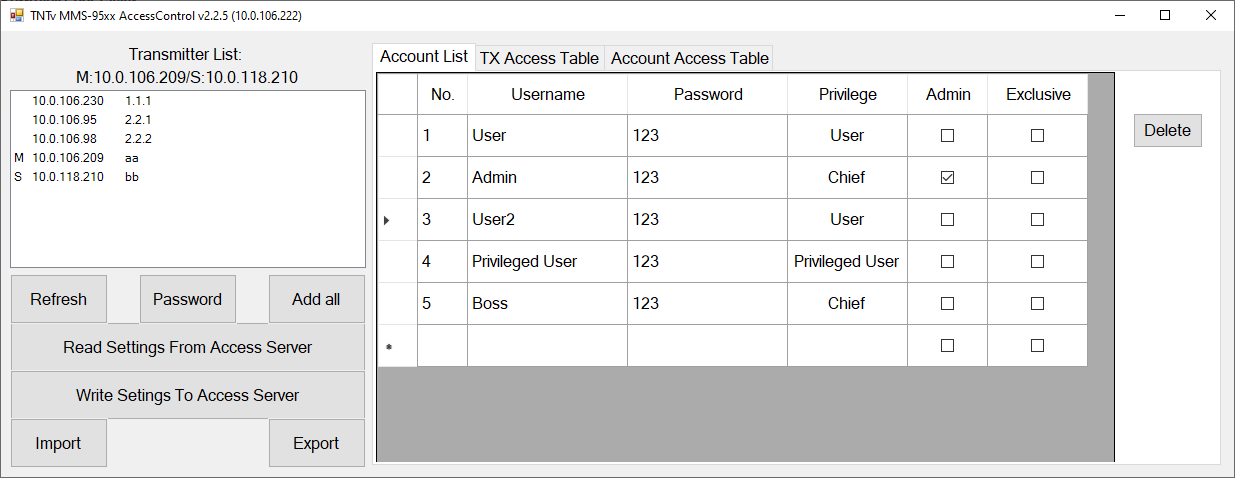Toggle Admin checkbox for User account
Screen dimensions: 1235x478
[948, 136]
